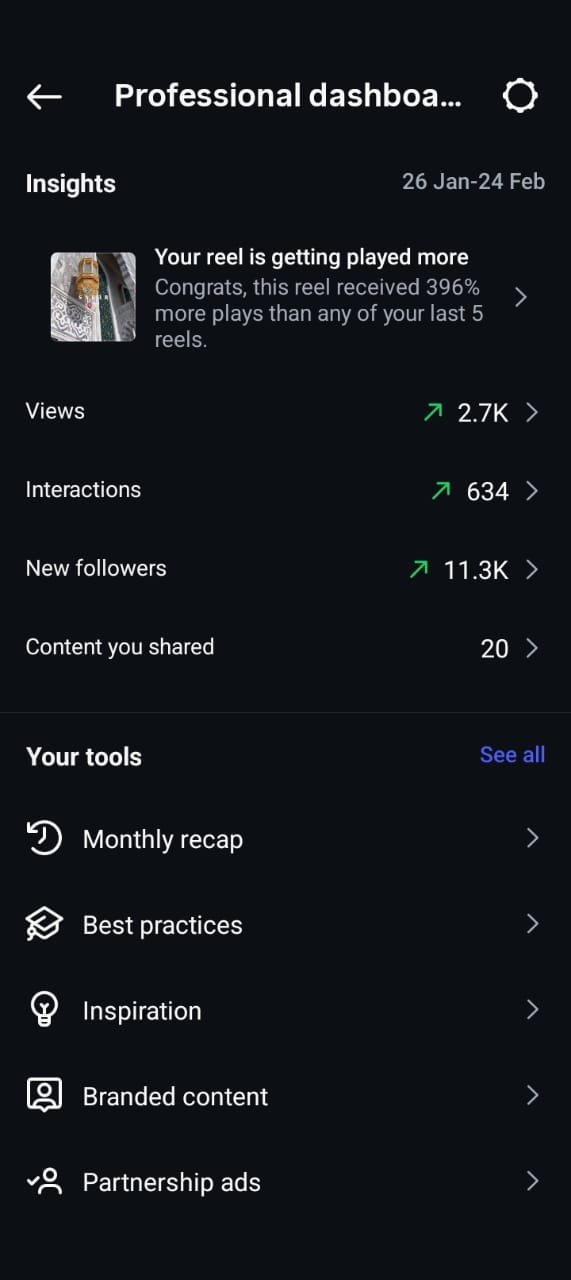Tap the 26 Jan-24 Feb date range
This screenshot has width=571, height=1280.
(473, 181)
